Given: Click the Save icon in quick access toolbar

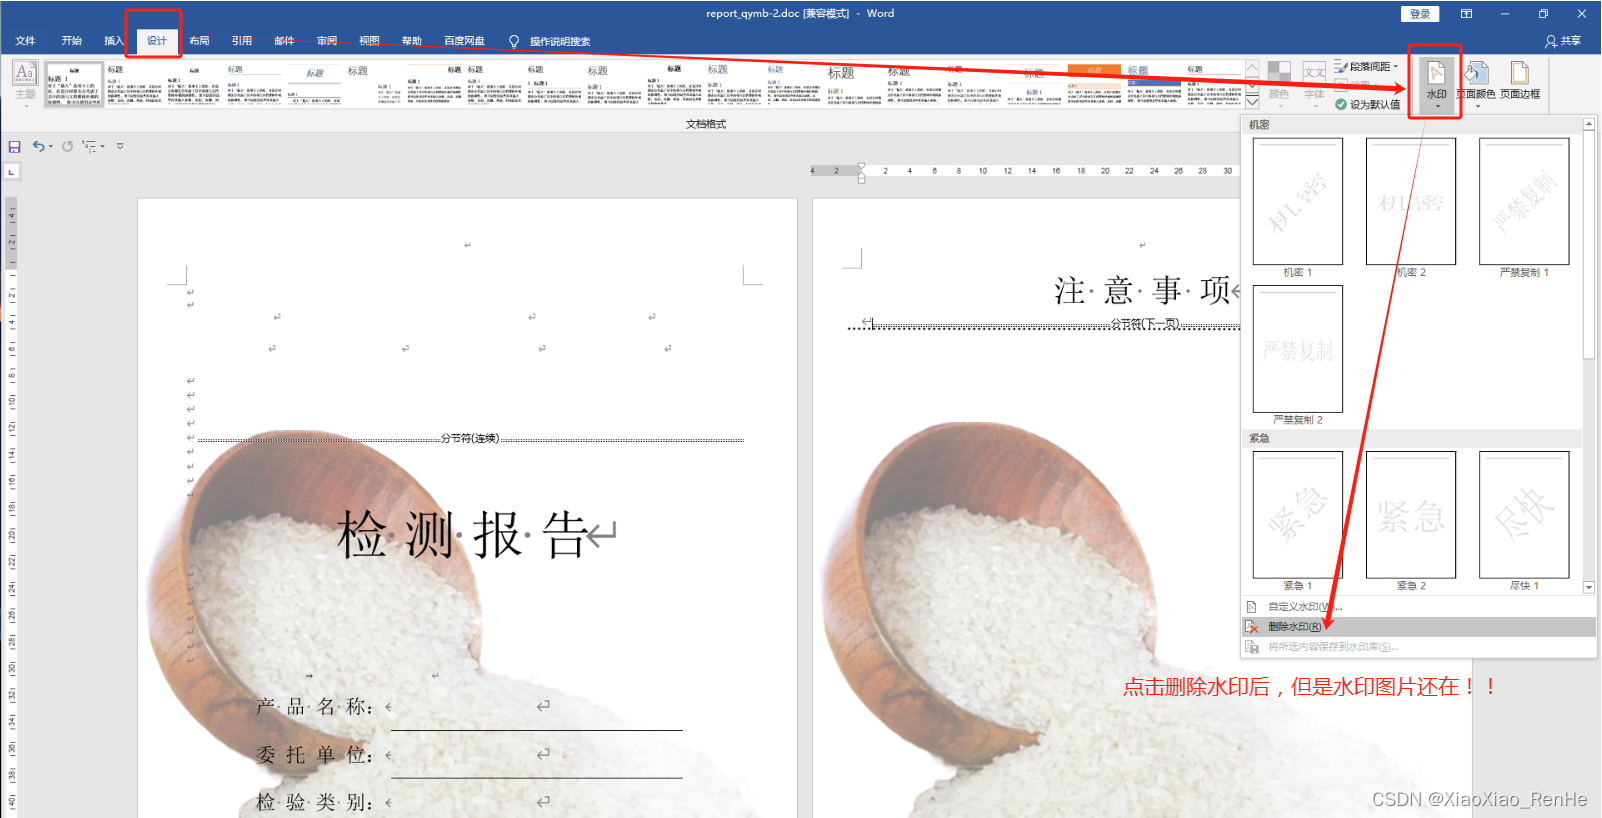Looking at the screenshot, I should tap(14, 147).
